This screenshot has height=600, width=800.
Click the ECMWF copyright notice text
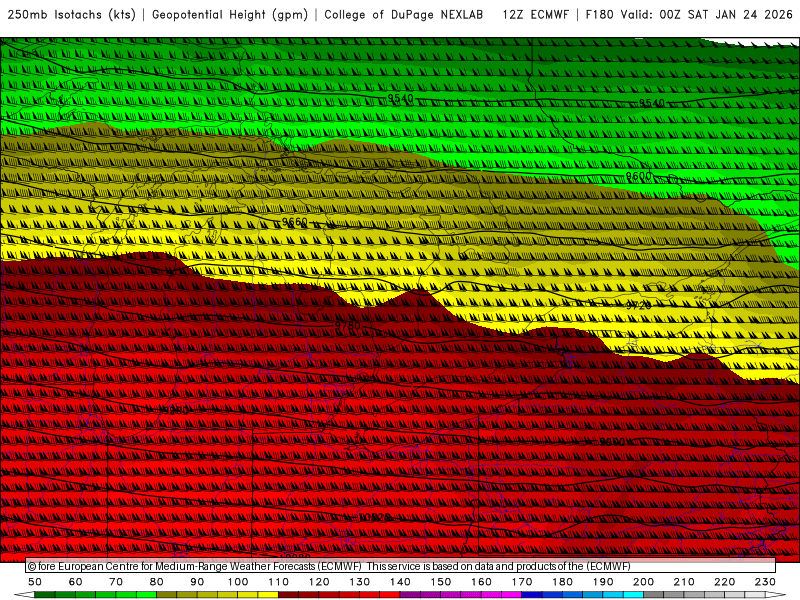[x=329, y=566]
